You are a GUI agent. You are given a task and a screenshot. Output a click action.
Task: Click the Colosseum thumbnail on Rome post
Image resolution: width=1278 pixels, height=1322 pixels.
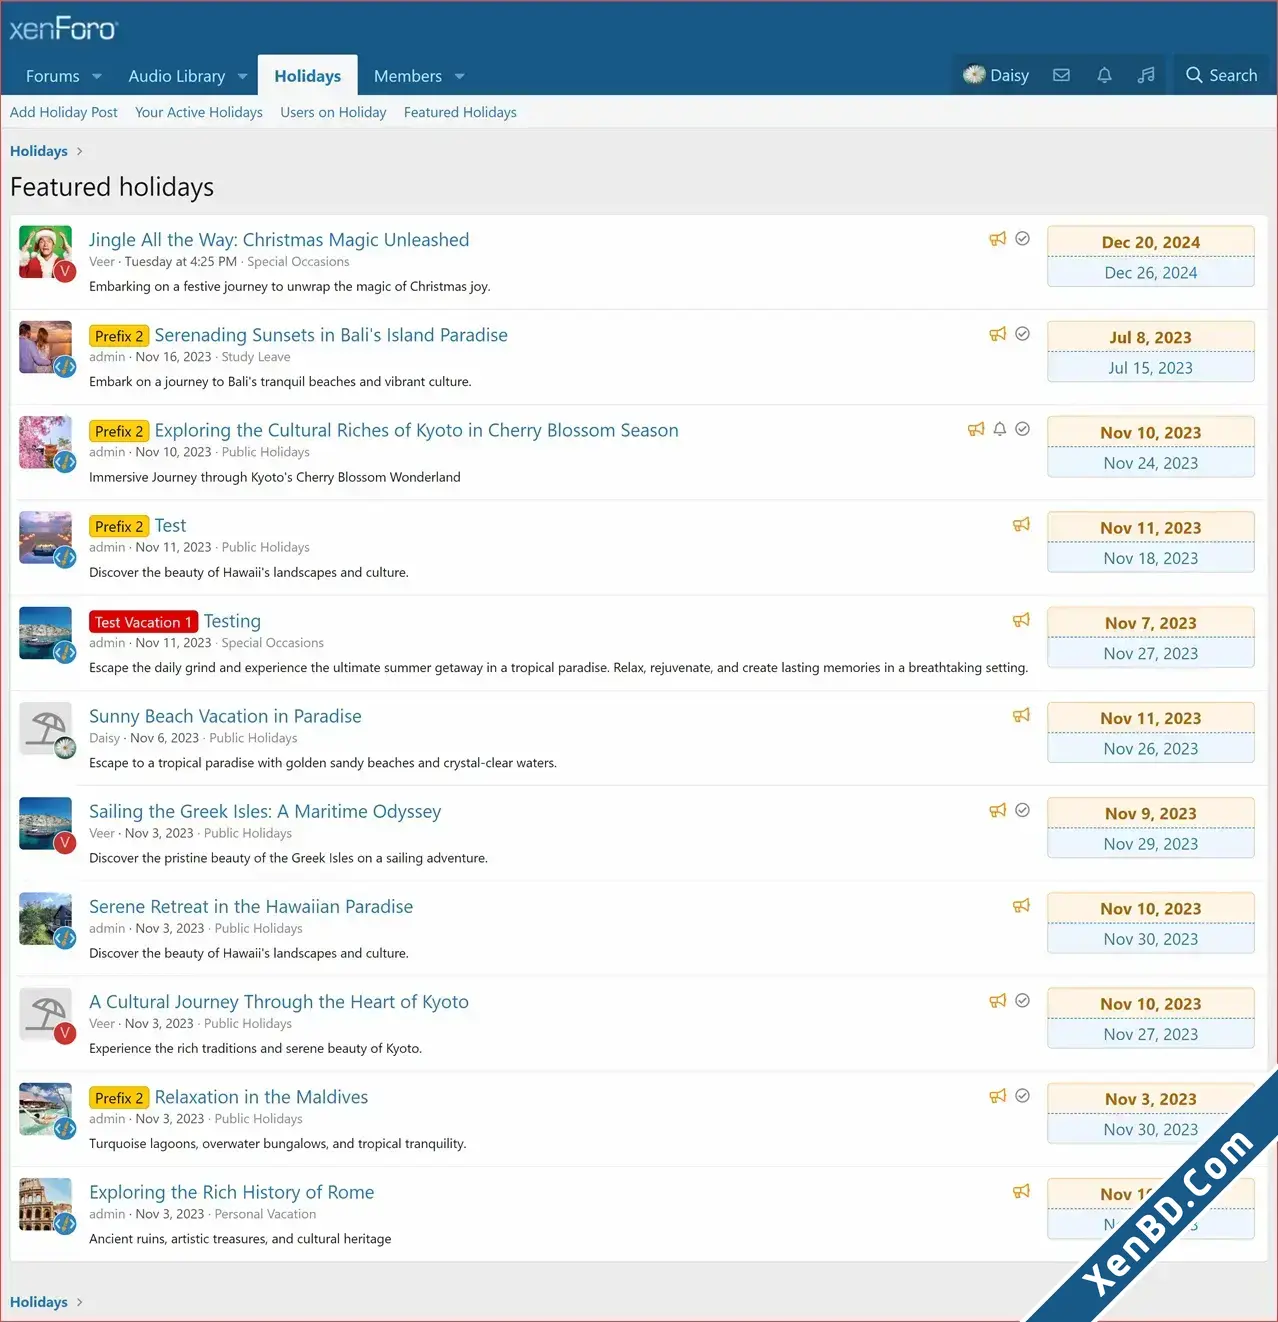(x=45, y=1204)
